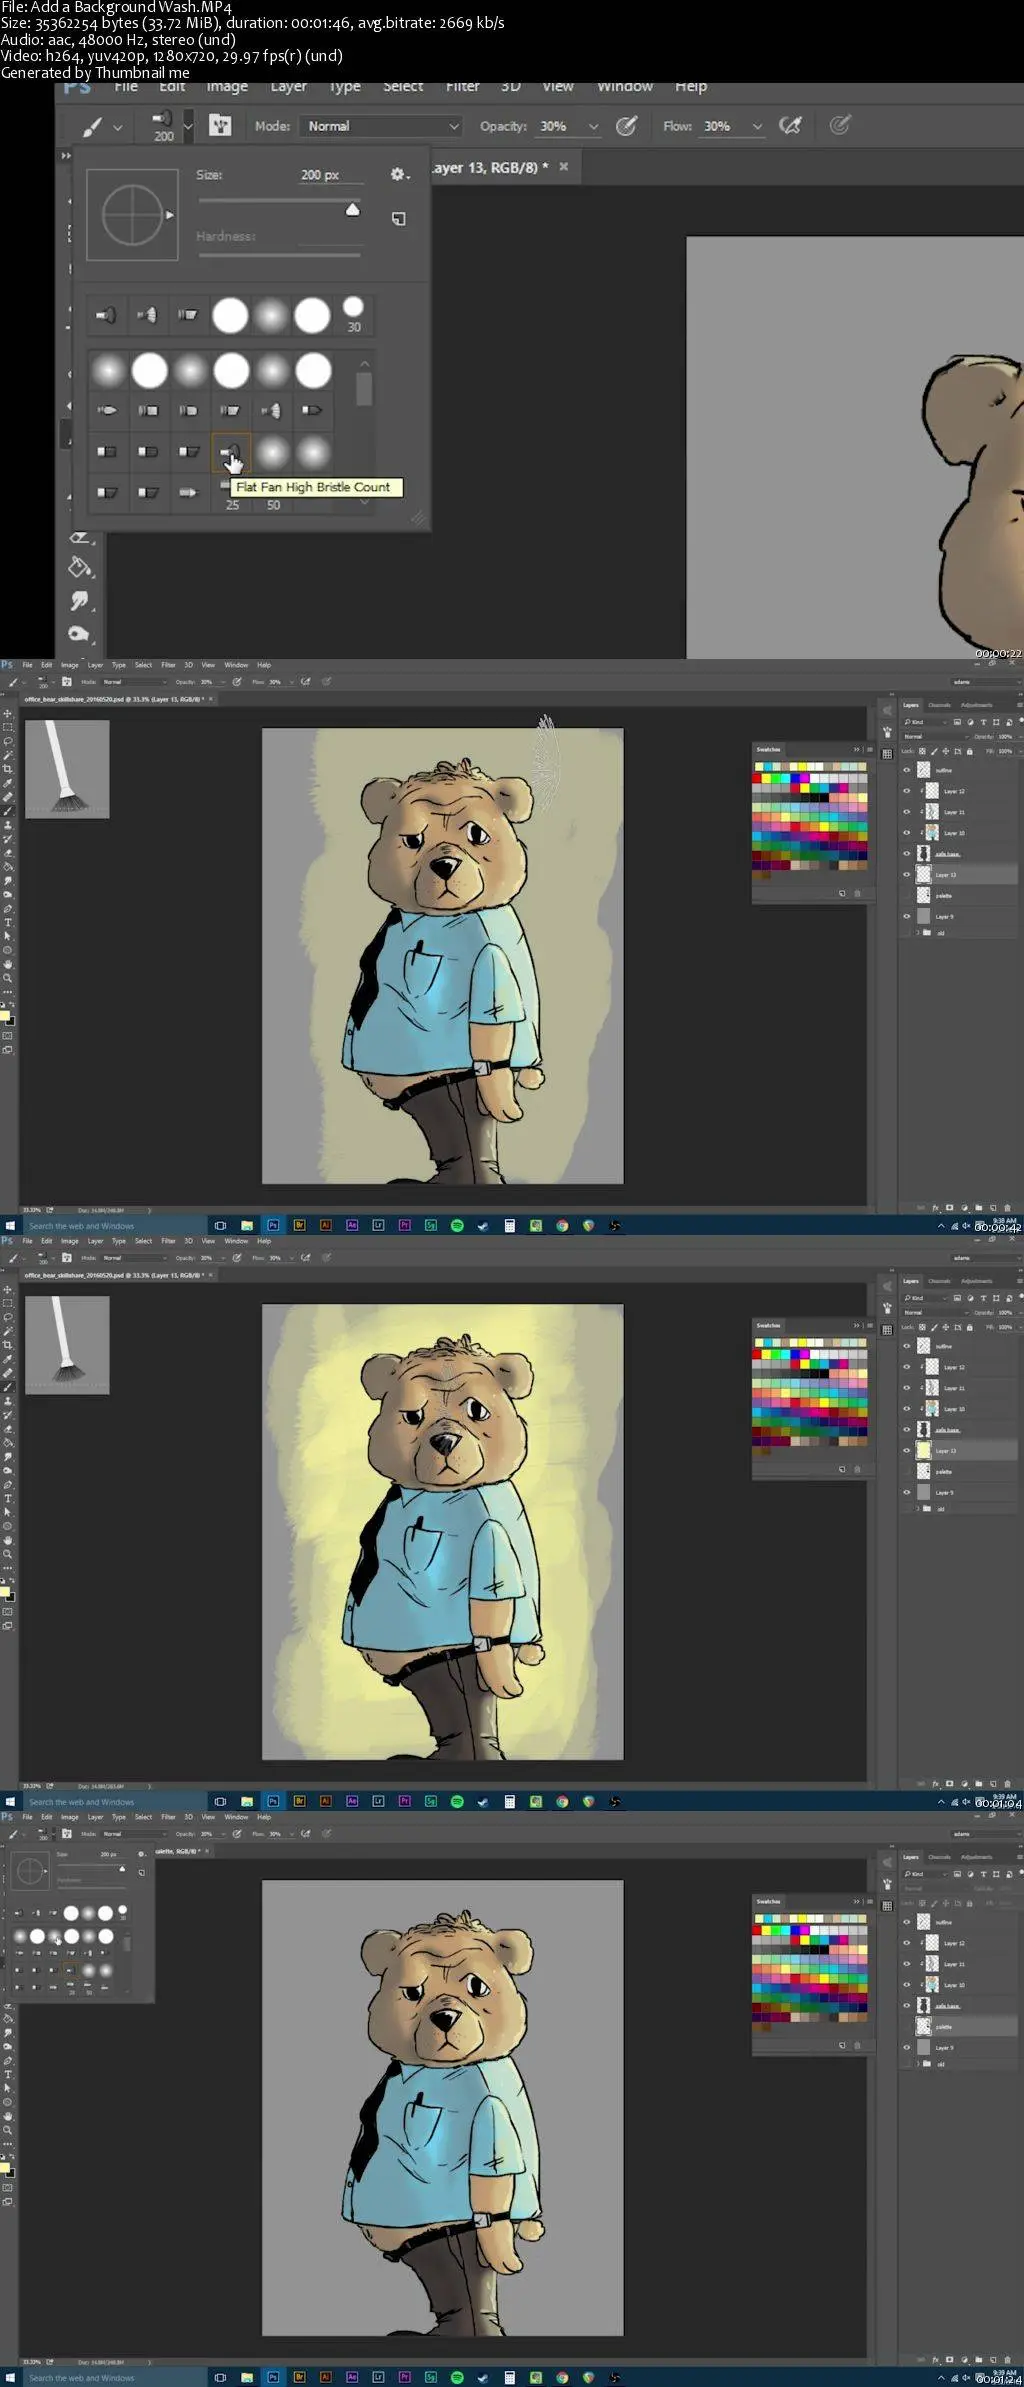Viewport: 1024px width, 2387px height.
Task: Hide Layer 13 eye in 00:00:42 frame
Action: (907, 875)
